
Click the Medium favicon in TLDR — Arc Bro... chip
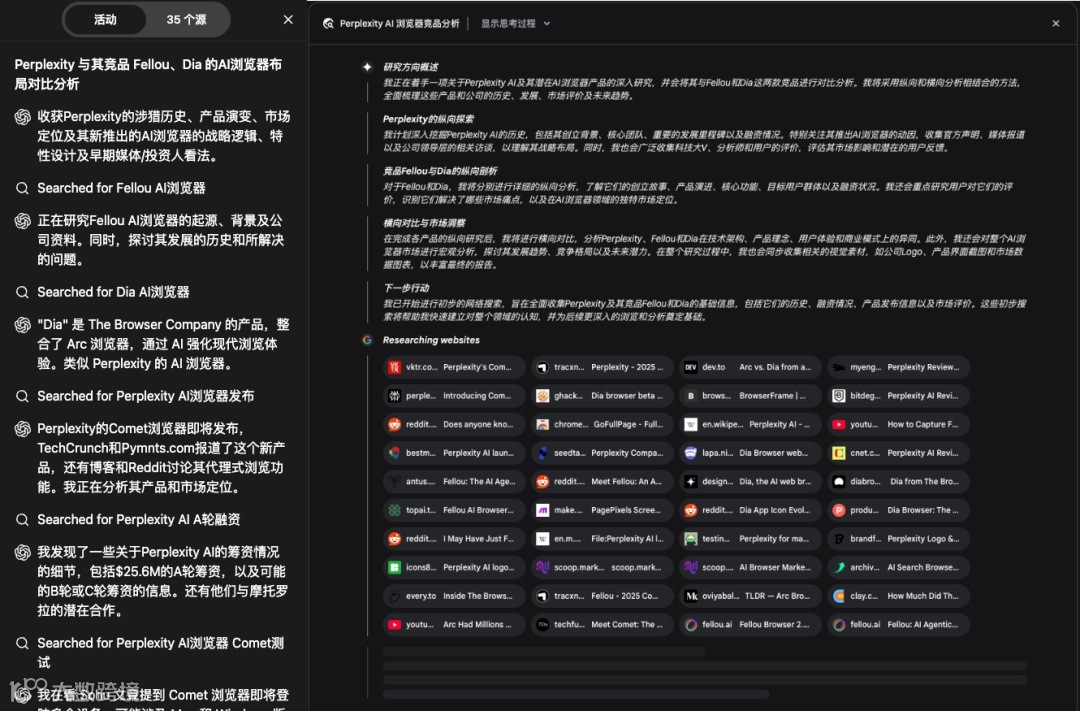click(690, 596)
